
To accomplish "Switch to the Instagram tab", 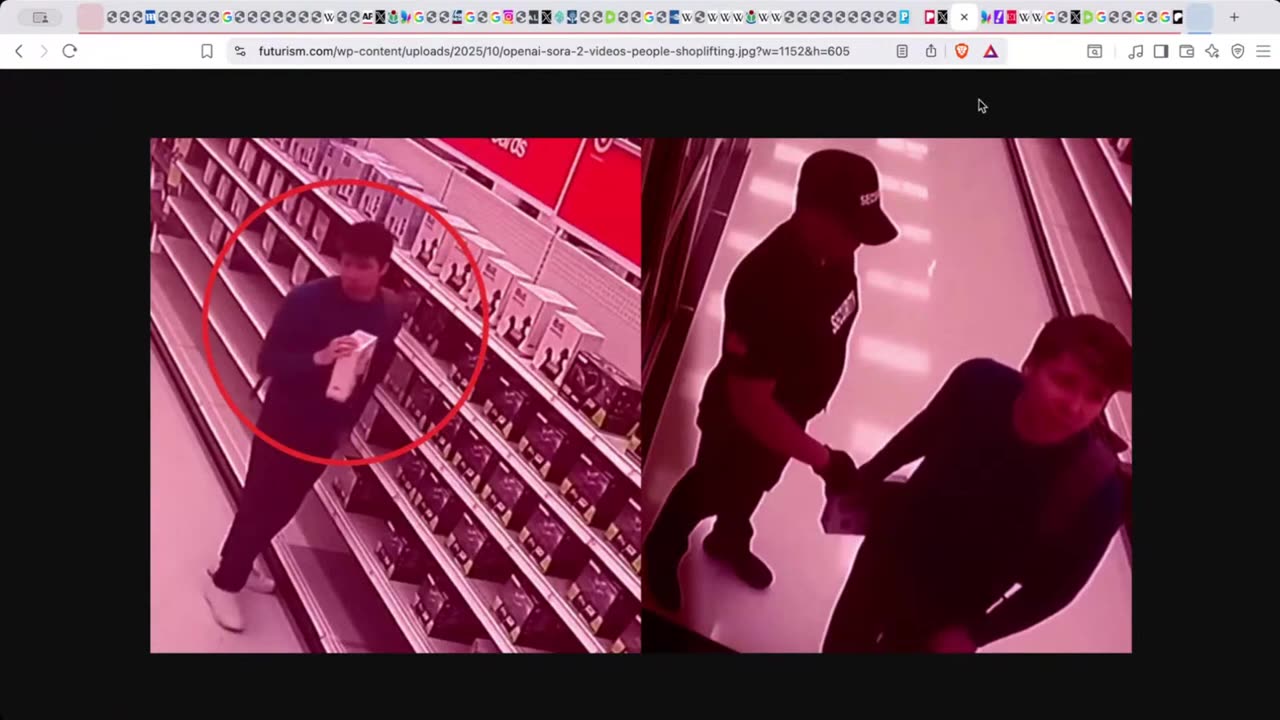I will tap(508, 17).
